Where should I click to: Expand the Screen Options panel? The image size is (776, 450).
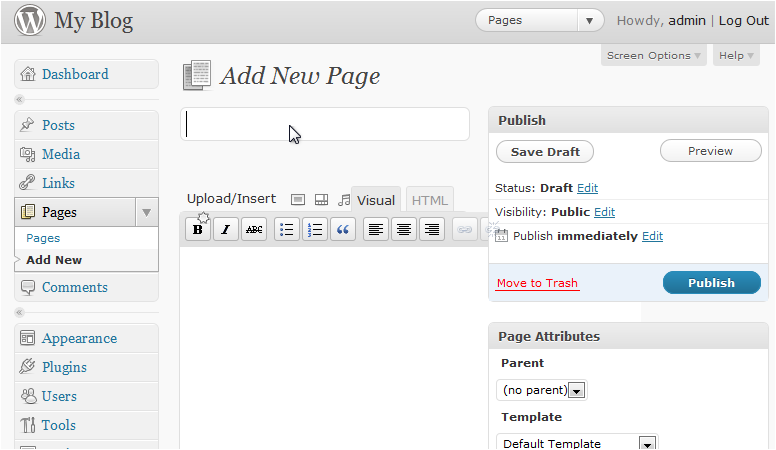point(653,55)
